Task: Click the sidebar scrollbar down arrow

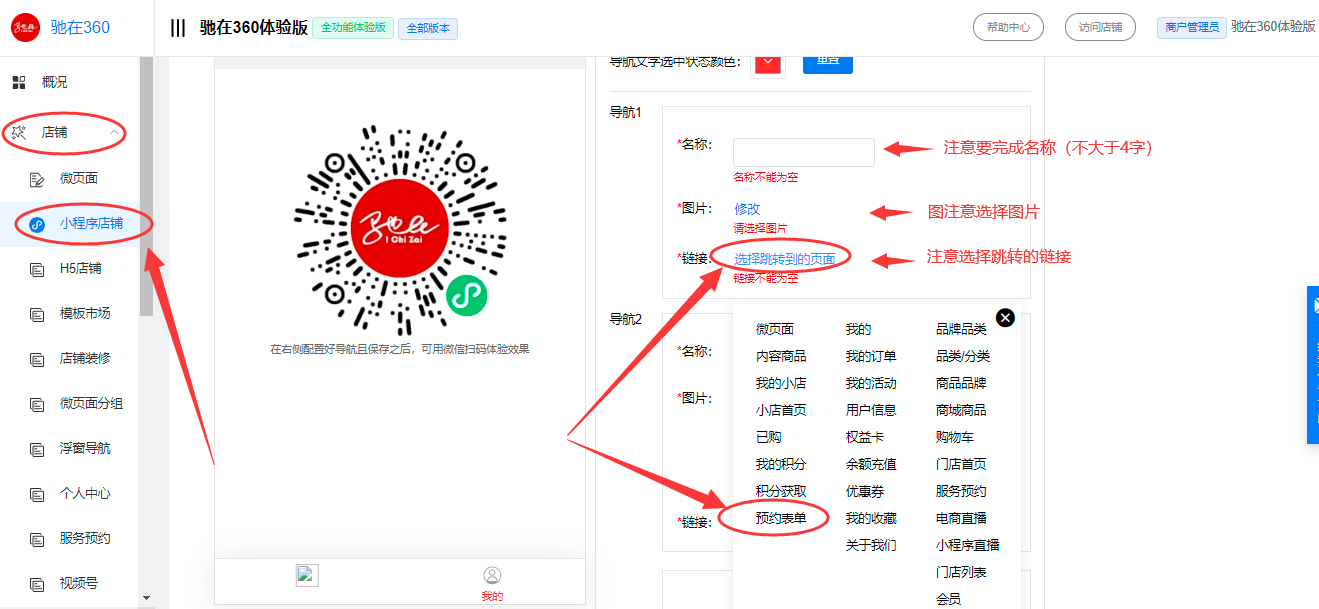Action: click(x=147, y=598)
